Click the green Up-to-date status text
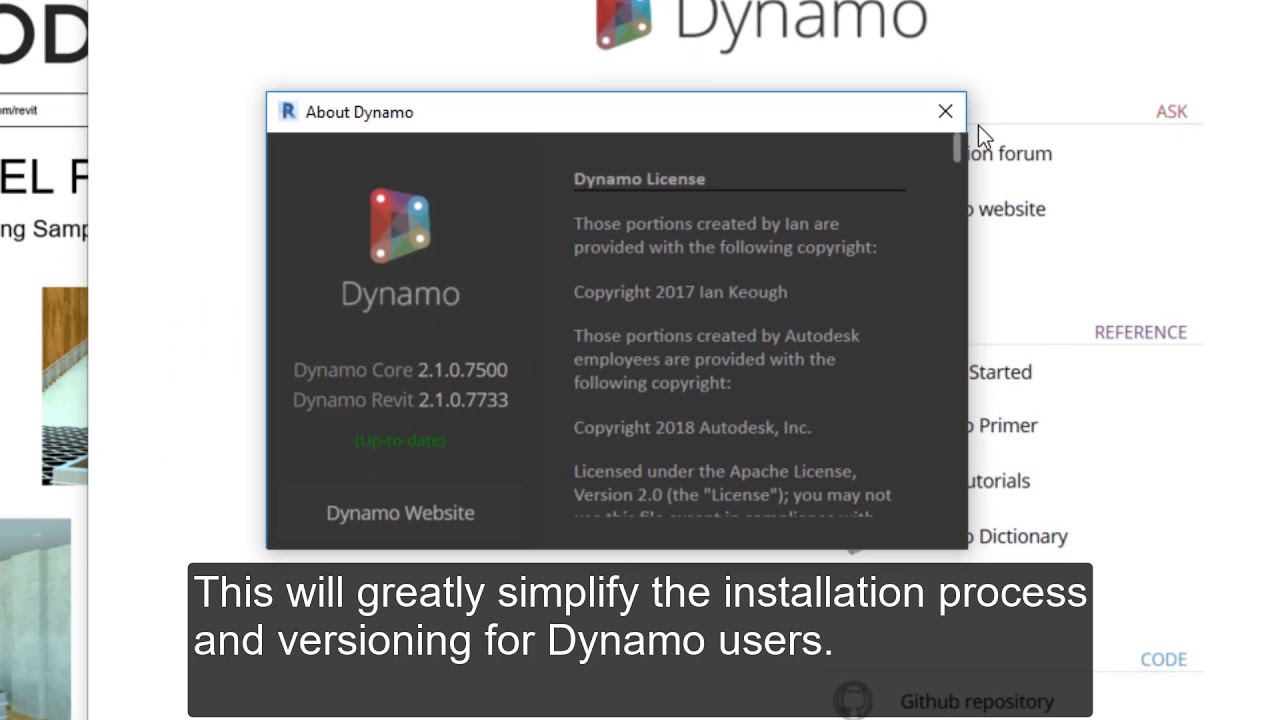The width and height of the screenshot is (1280, 720). pyautogui.click(x=400, y=440)
